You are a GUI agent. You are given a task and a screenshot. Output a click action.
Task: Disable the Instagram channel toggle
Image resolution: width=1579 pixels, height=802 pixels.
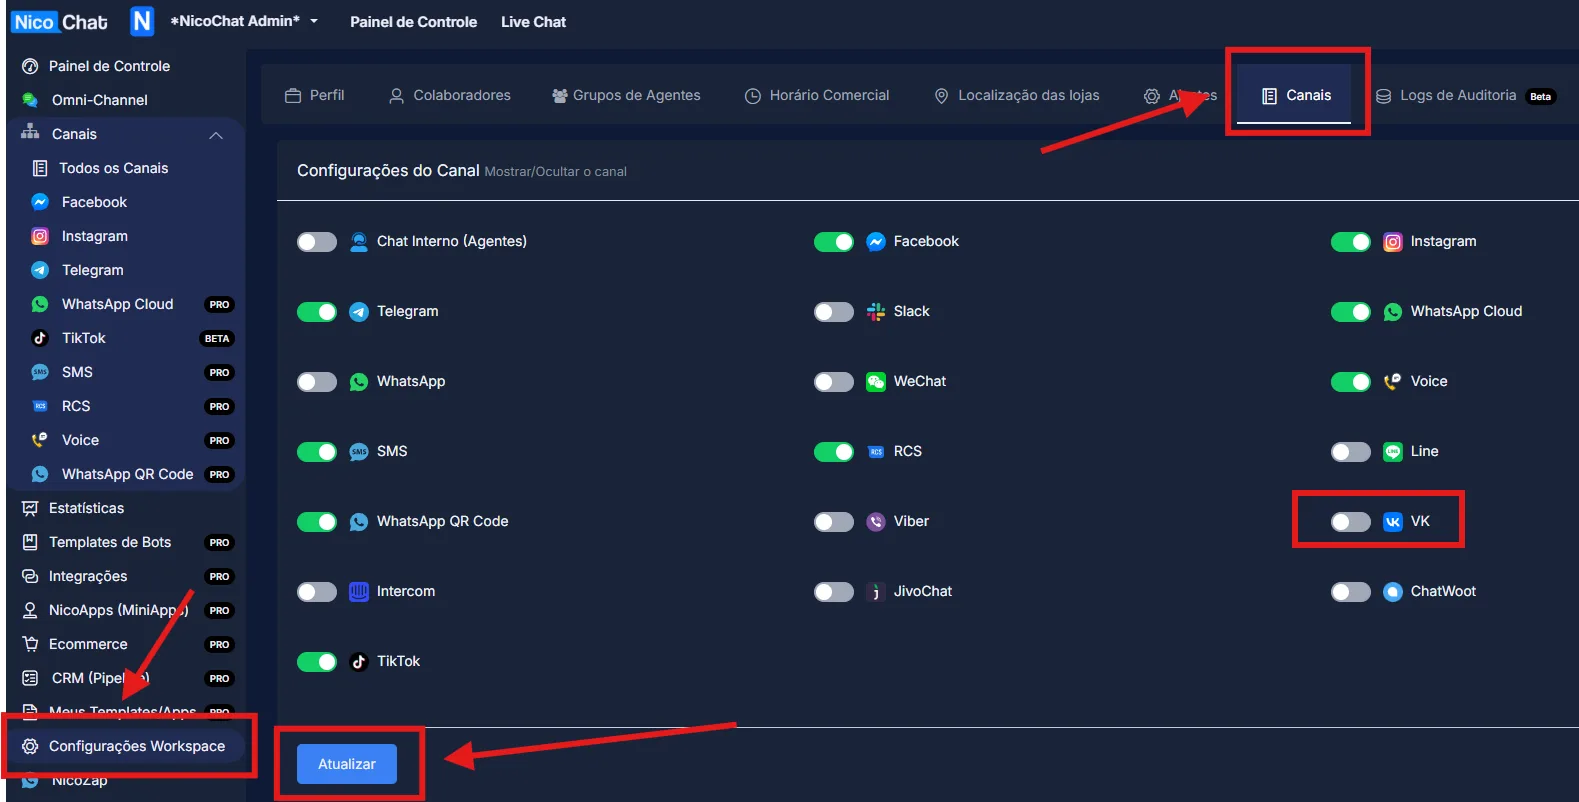coord(1351,242)
